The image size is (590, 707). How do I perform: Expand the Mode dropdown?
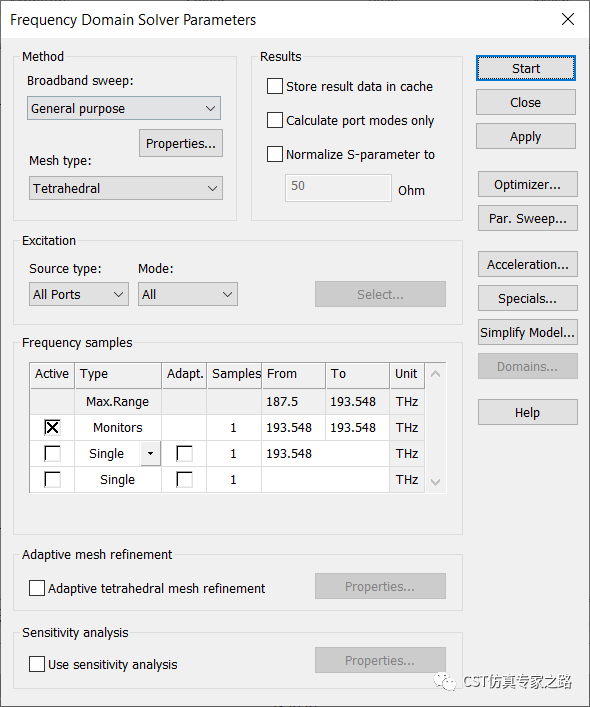188,294
